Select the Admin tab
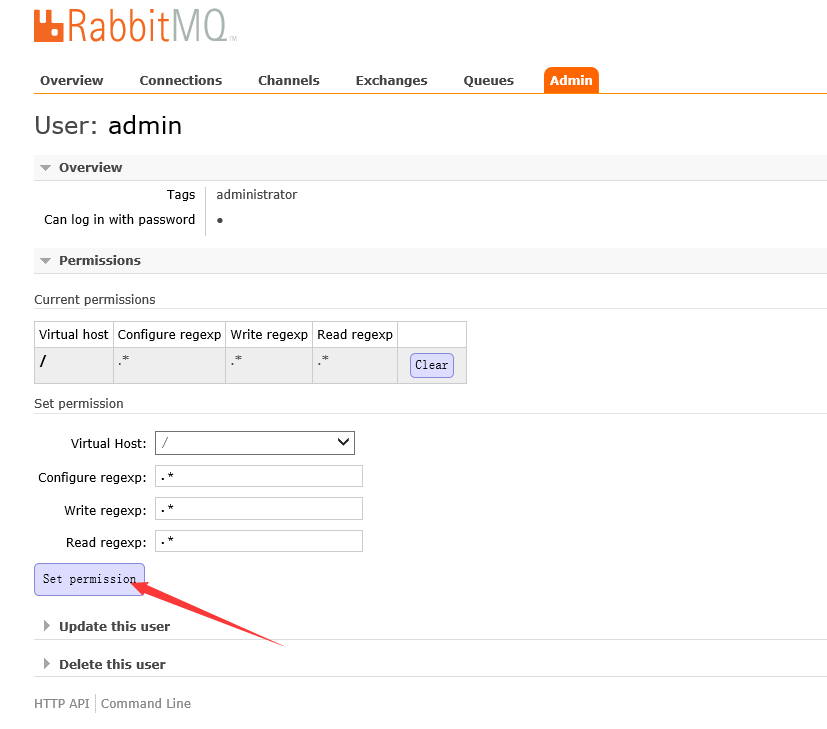Screen dimensions: 827x729 pyautogui.click(x=571, y=81)
